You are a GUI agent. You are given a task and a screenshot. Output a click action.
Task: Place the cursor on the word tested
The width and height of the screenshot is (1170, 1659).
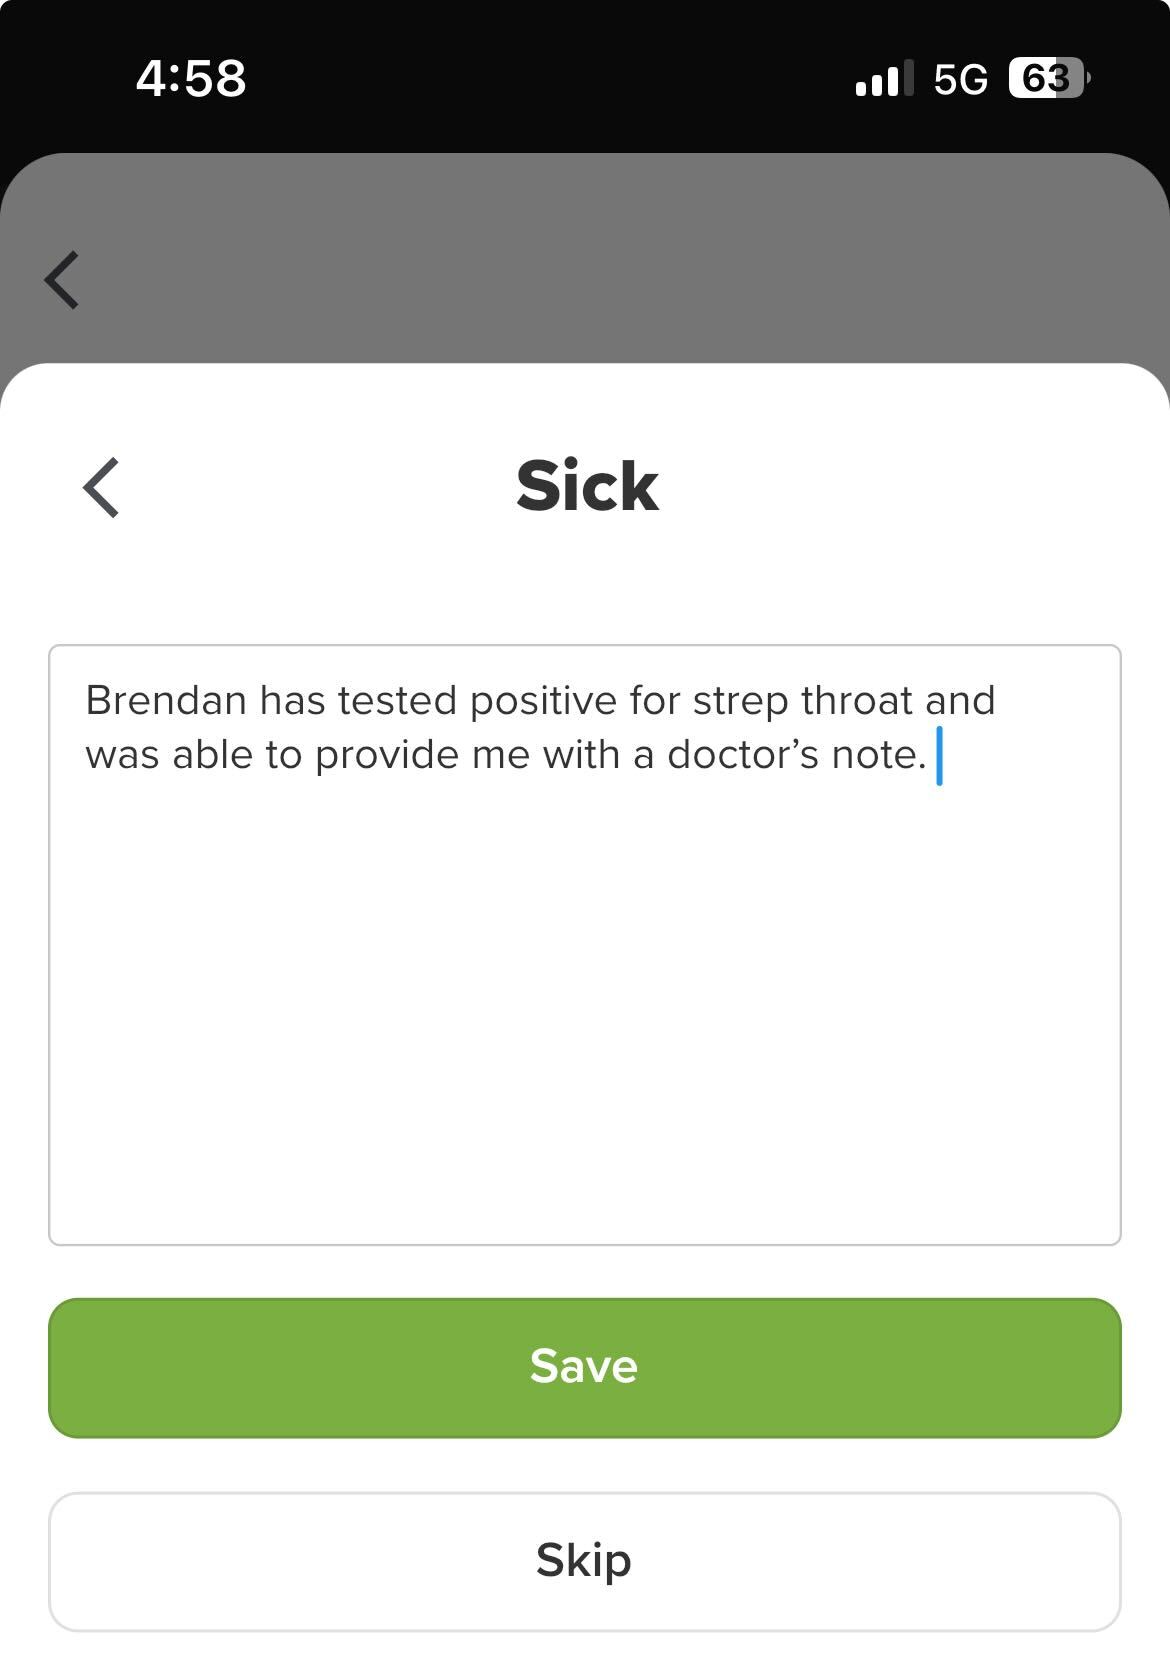(x=397, y=700)
